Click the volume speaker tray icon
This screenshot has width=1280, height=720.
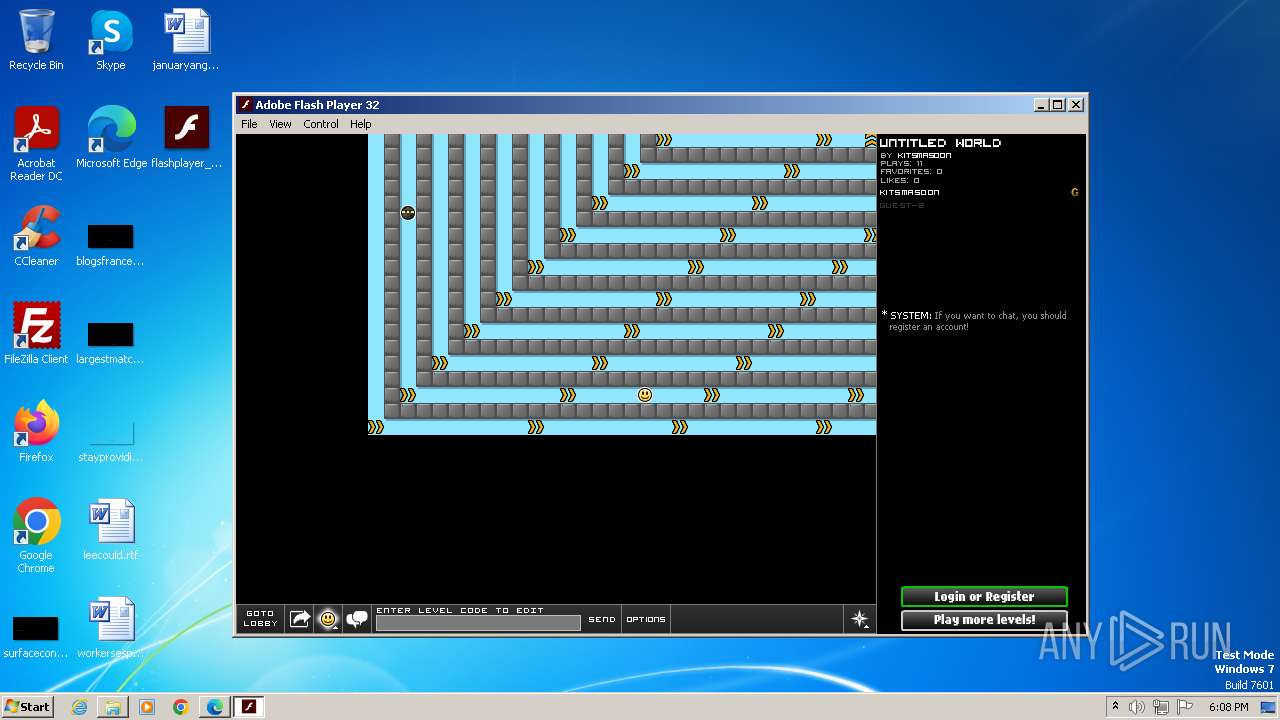coord(1136,707)
